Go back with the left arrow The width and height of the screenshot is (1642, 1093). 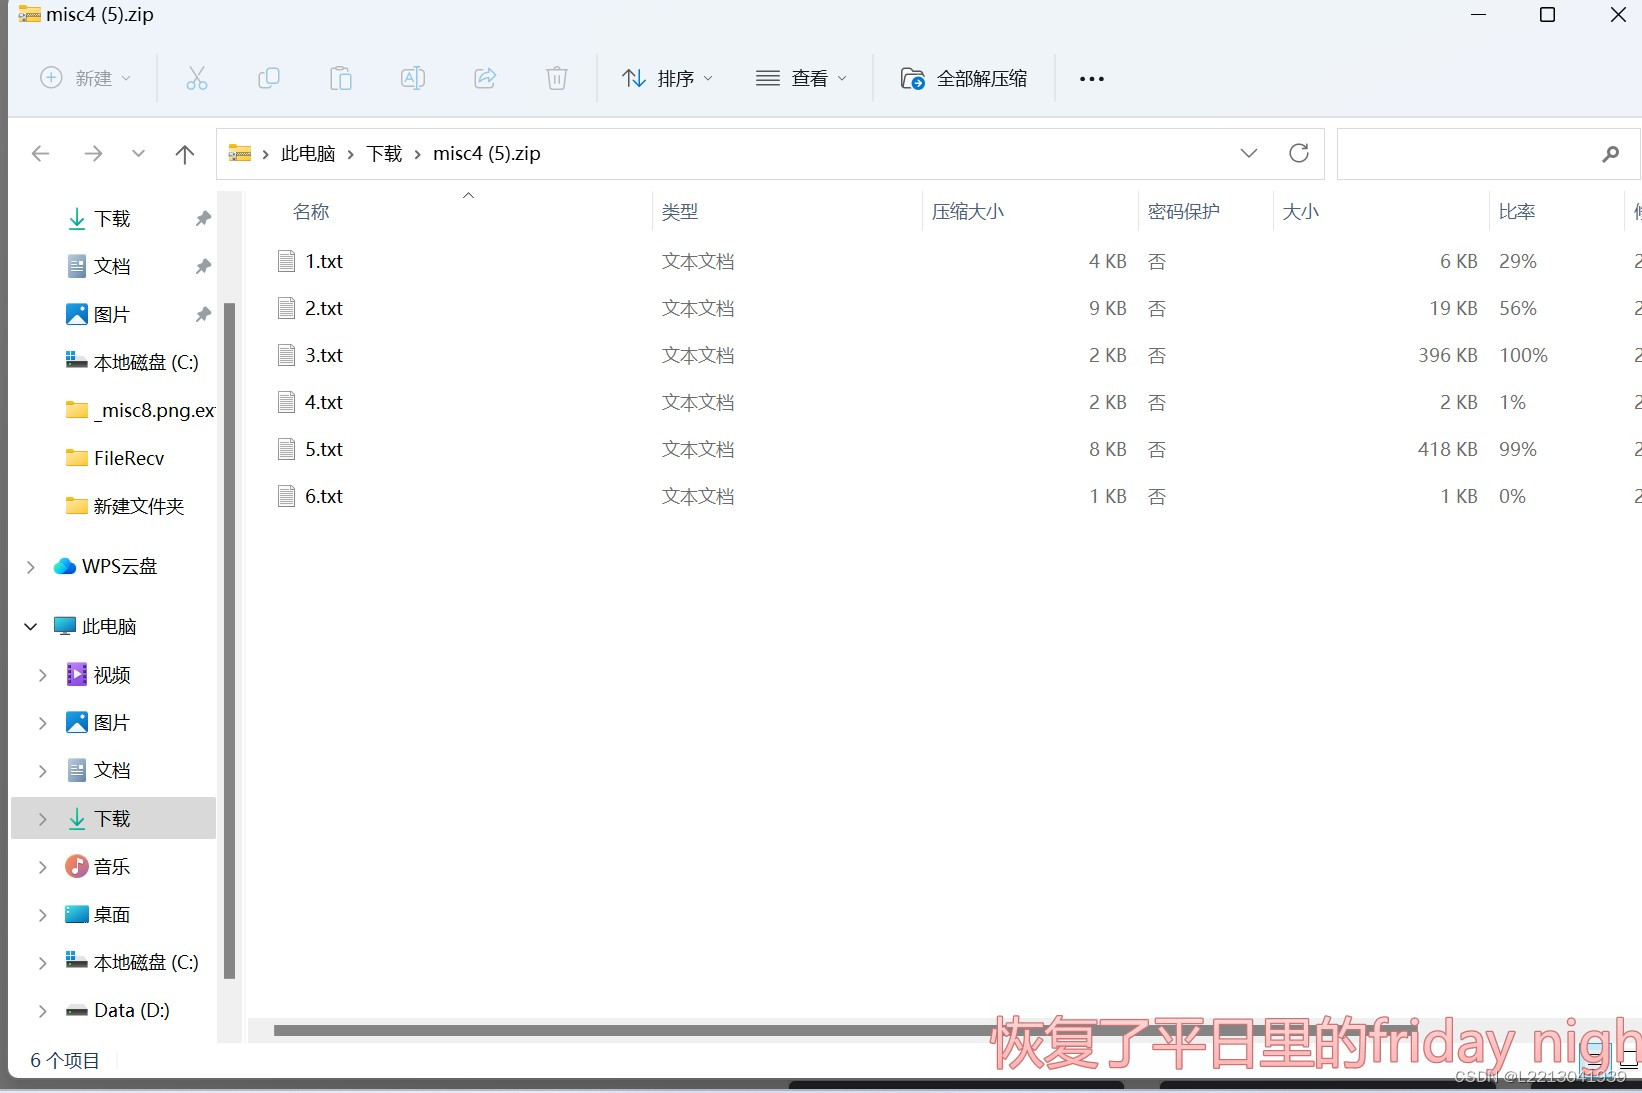(x=41, y=153)
